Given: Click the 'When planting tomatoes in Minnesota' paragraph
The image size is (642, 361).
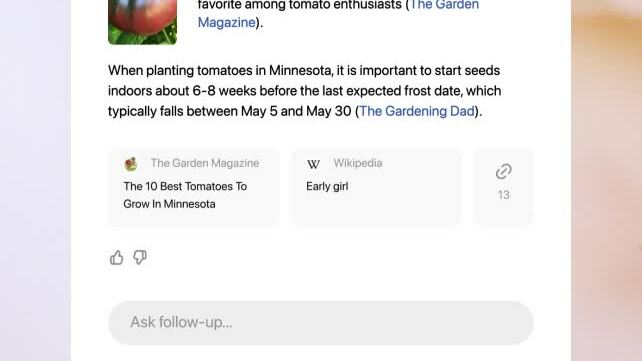Looking at the screenshot, I should coord(304,91).
